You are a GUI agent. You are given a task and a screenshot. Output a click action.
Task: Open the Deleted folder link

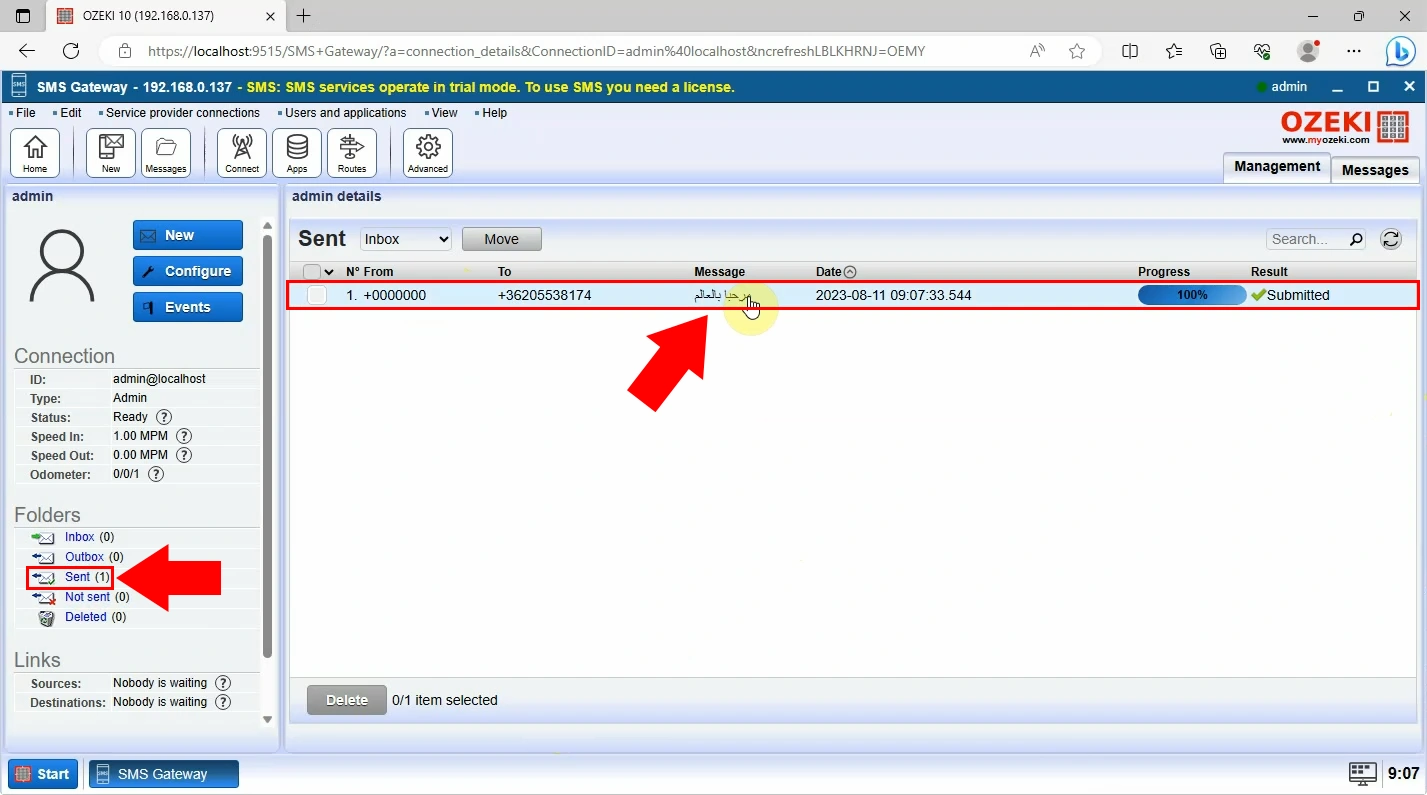86,617
